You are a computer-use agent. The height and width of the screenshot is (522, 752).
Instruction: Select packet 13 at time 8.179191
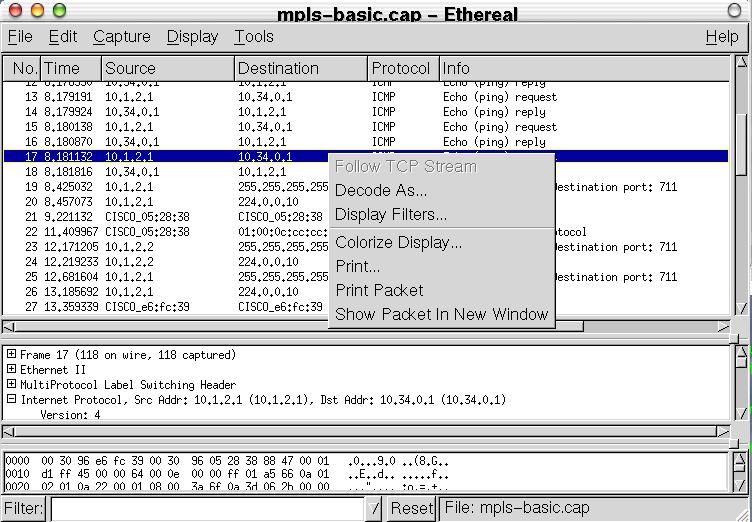point(366,97)
